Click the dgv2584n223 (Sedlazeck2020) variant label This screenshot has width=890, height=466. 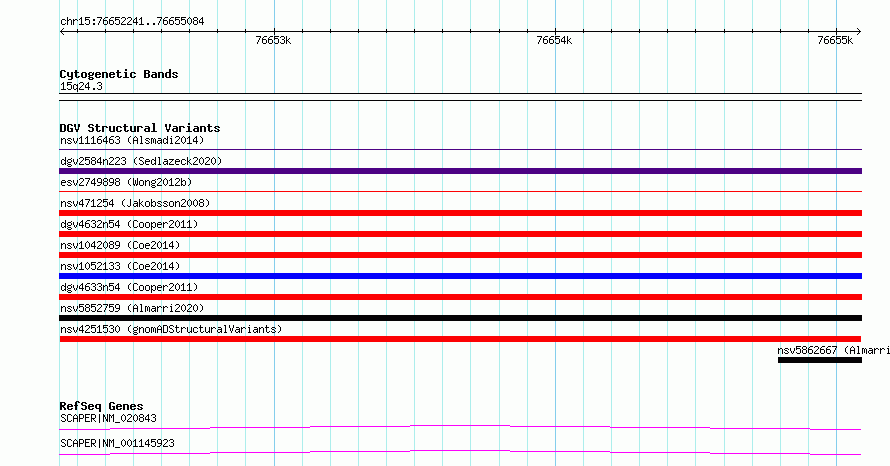(x=141, y=161)
